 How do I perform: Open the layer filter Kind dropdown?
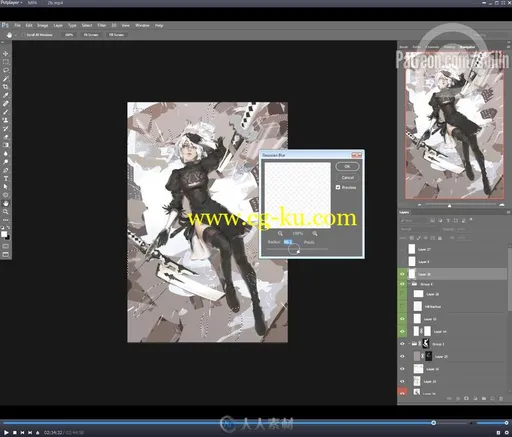tap(413, 221)
